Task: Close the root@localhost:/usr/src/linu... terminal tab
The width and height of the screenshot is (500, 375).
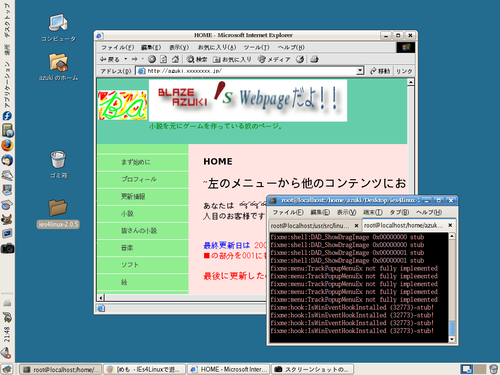Action: pyautogui.click(x=356, y=226)
